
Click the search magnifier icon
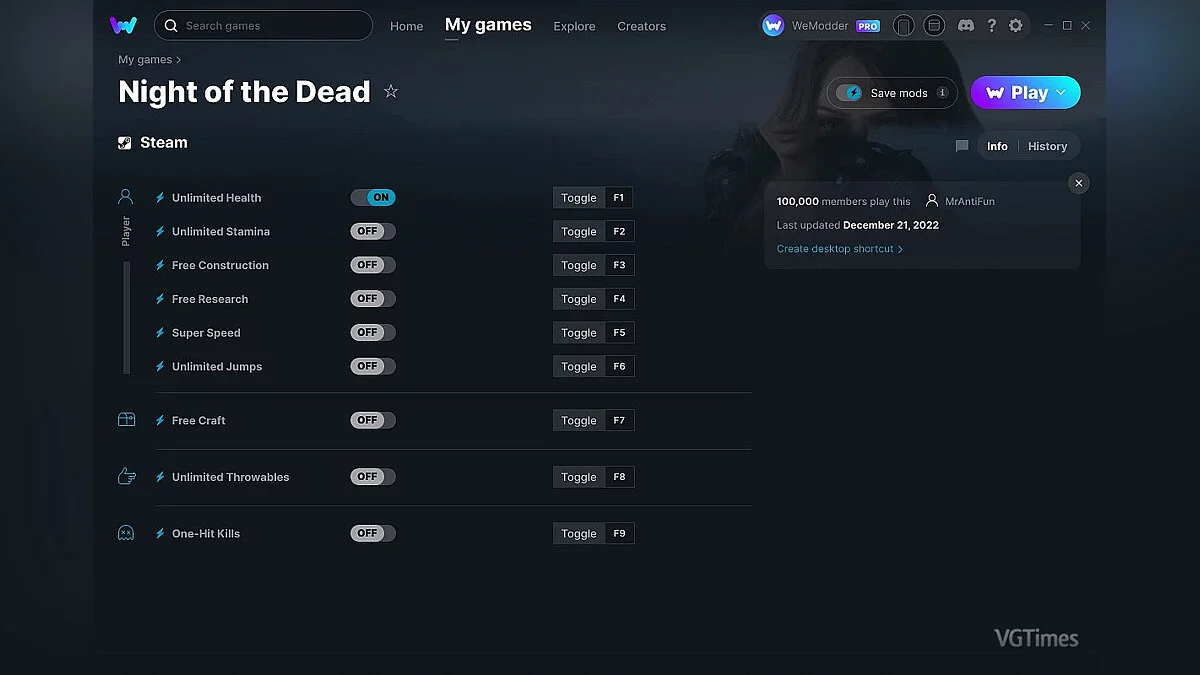click(172, 25)
